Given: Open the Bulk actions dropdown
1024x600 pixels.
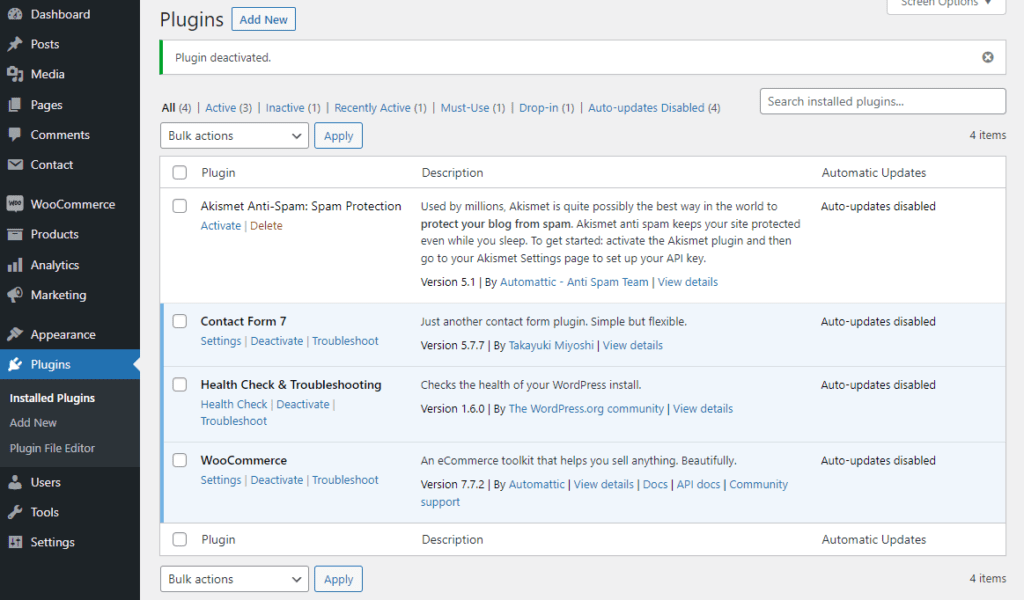Looking at the screenshot, I should [234, 135].
